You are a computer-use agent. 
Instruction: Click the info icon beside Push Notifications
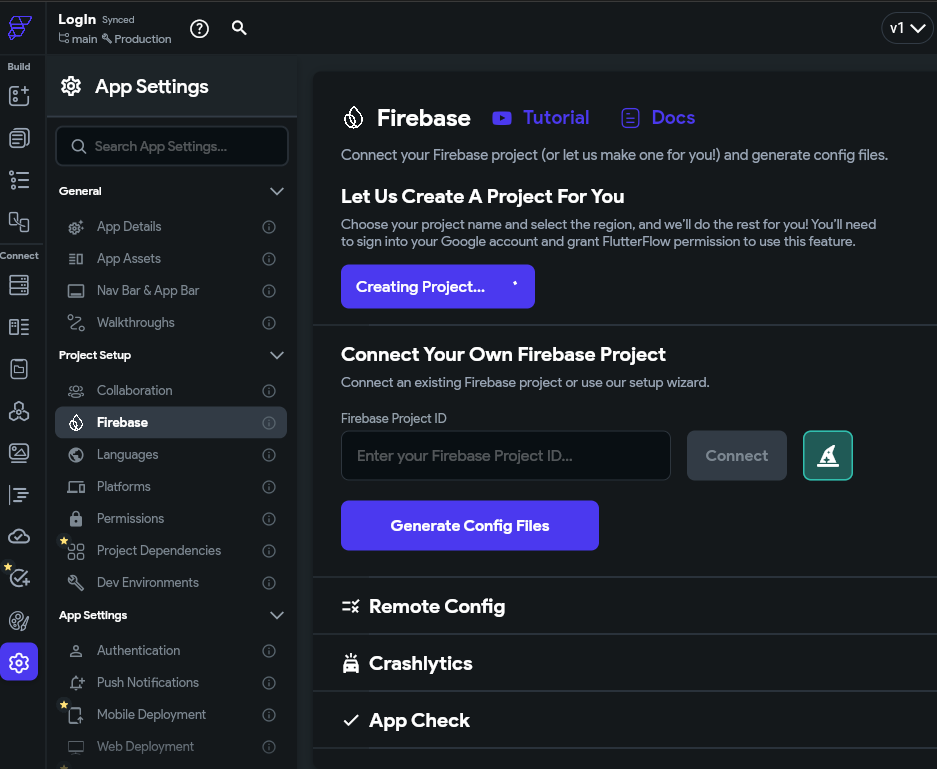click(x=269, y=683)
